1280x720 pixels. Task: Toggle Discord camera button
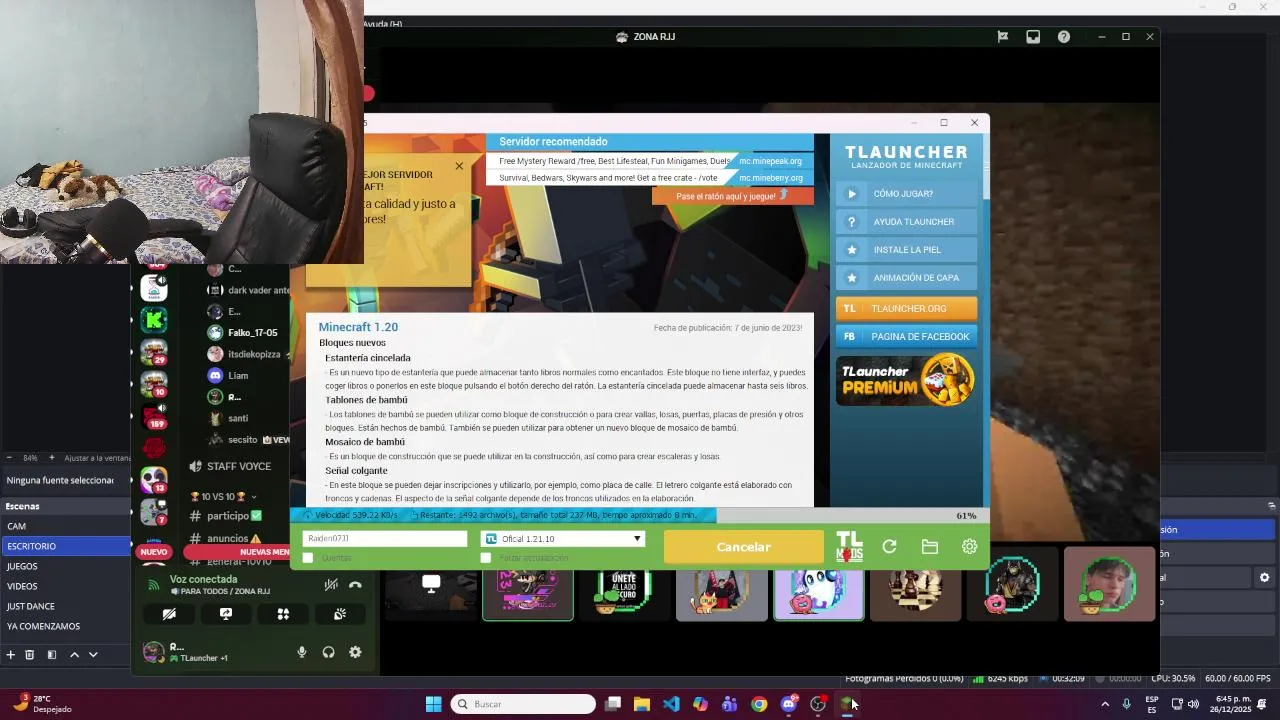click(x=169, y=614)
